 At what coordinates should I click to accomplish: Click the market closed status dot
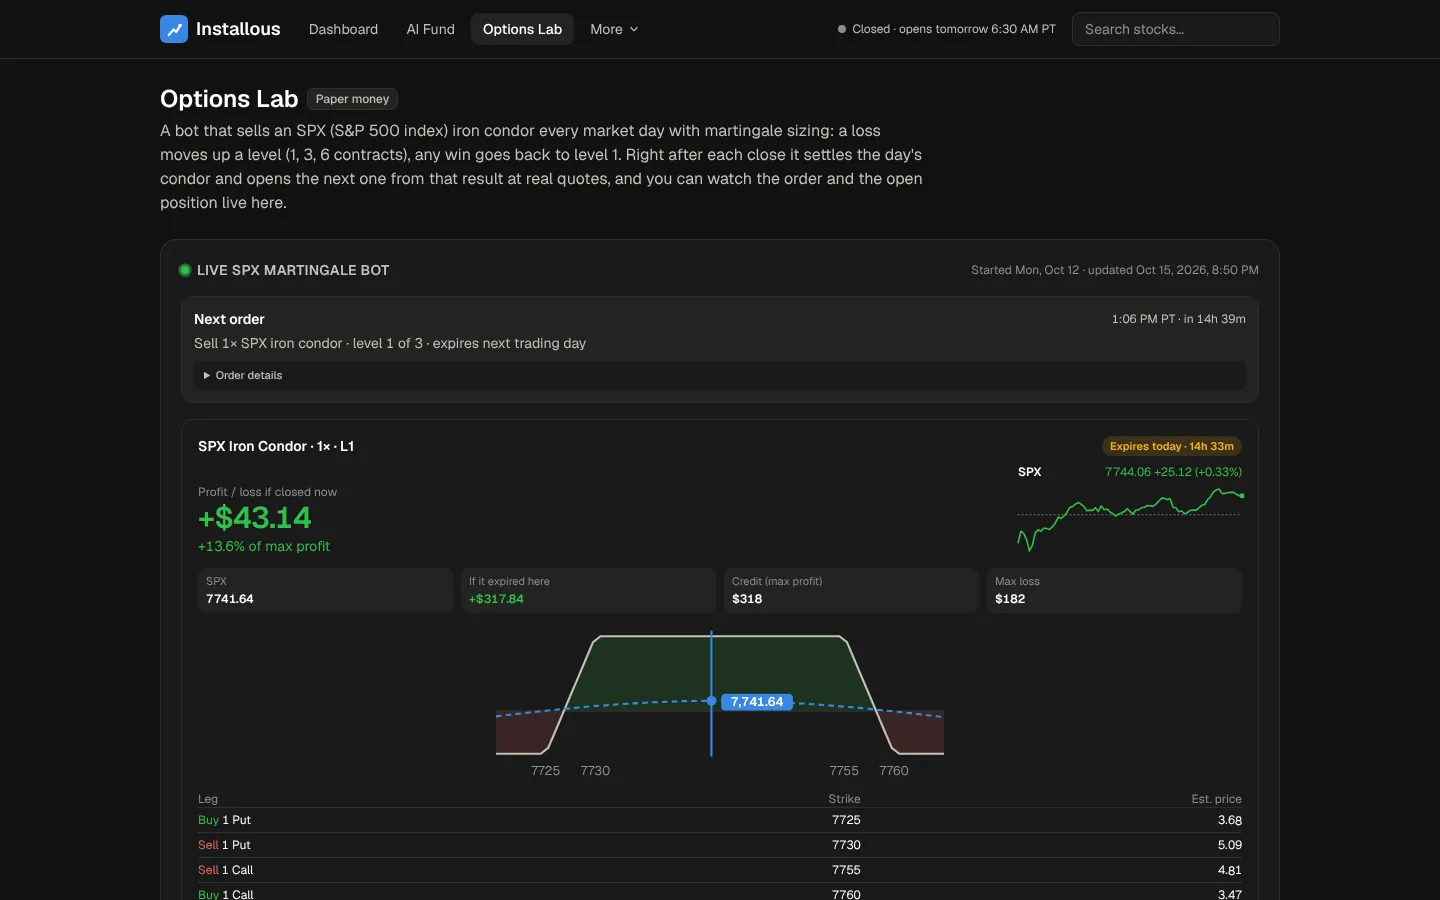[x=842, y=29]
